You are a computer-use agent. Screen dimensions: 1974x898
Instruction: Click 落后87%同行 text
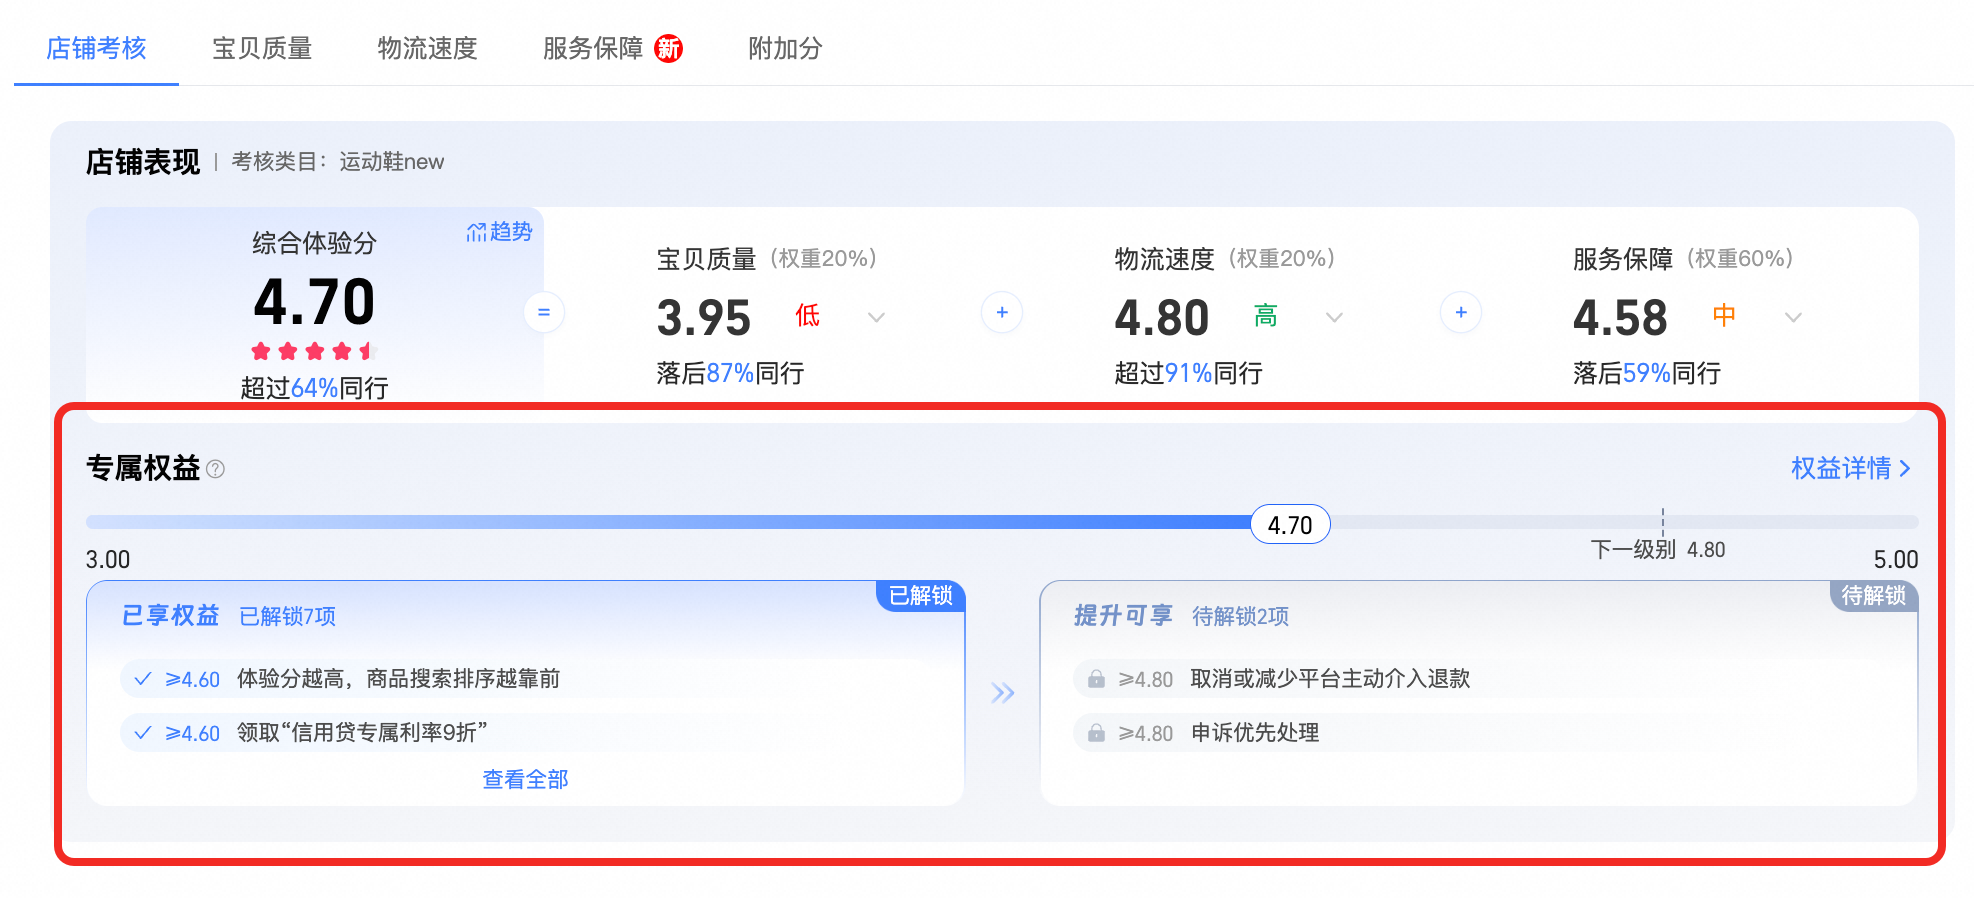pyautogui.click(x=730, y=373)
